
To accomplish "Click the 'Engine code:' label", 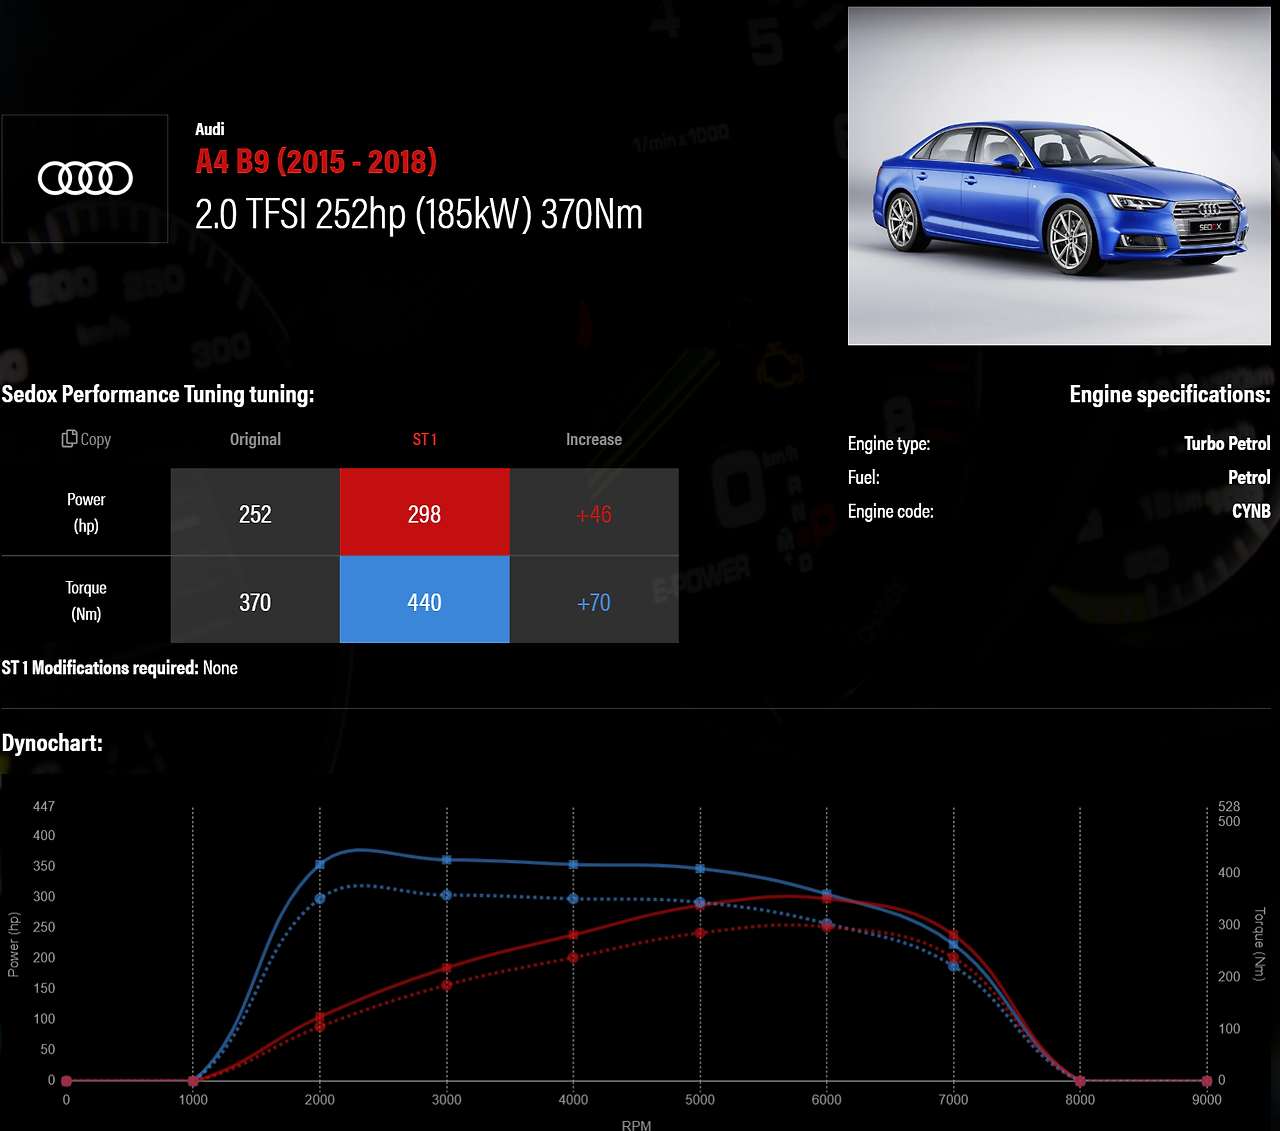I will click(891, 511).
